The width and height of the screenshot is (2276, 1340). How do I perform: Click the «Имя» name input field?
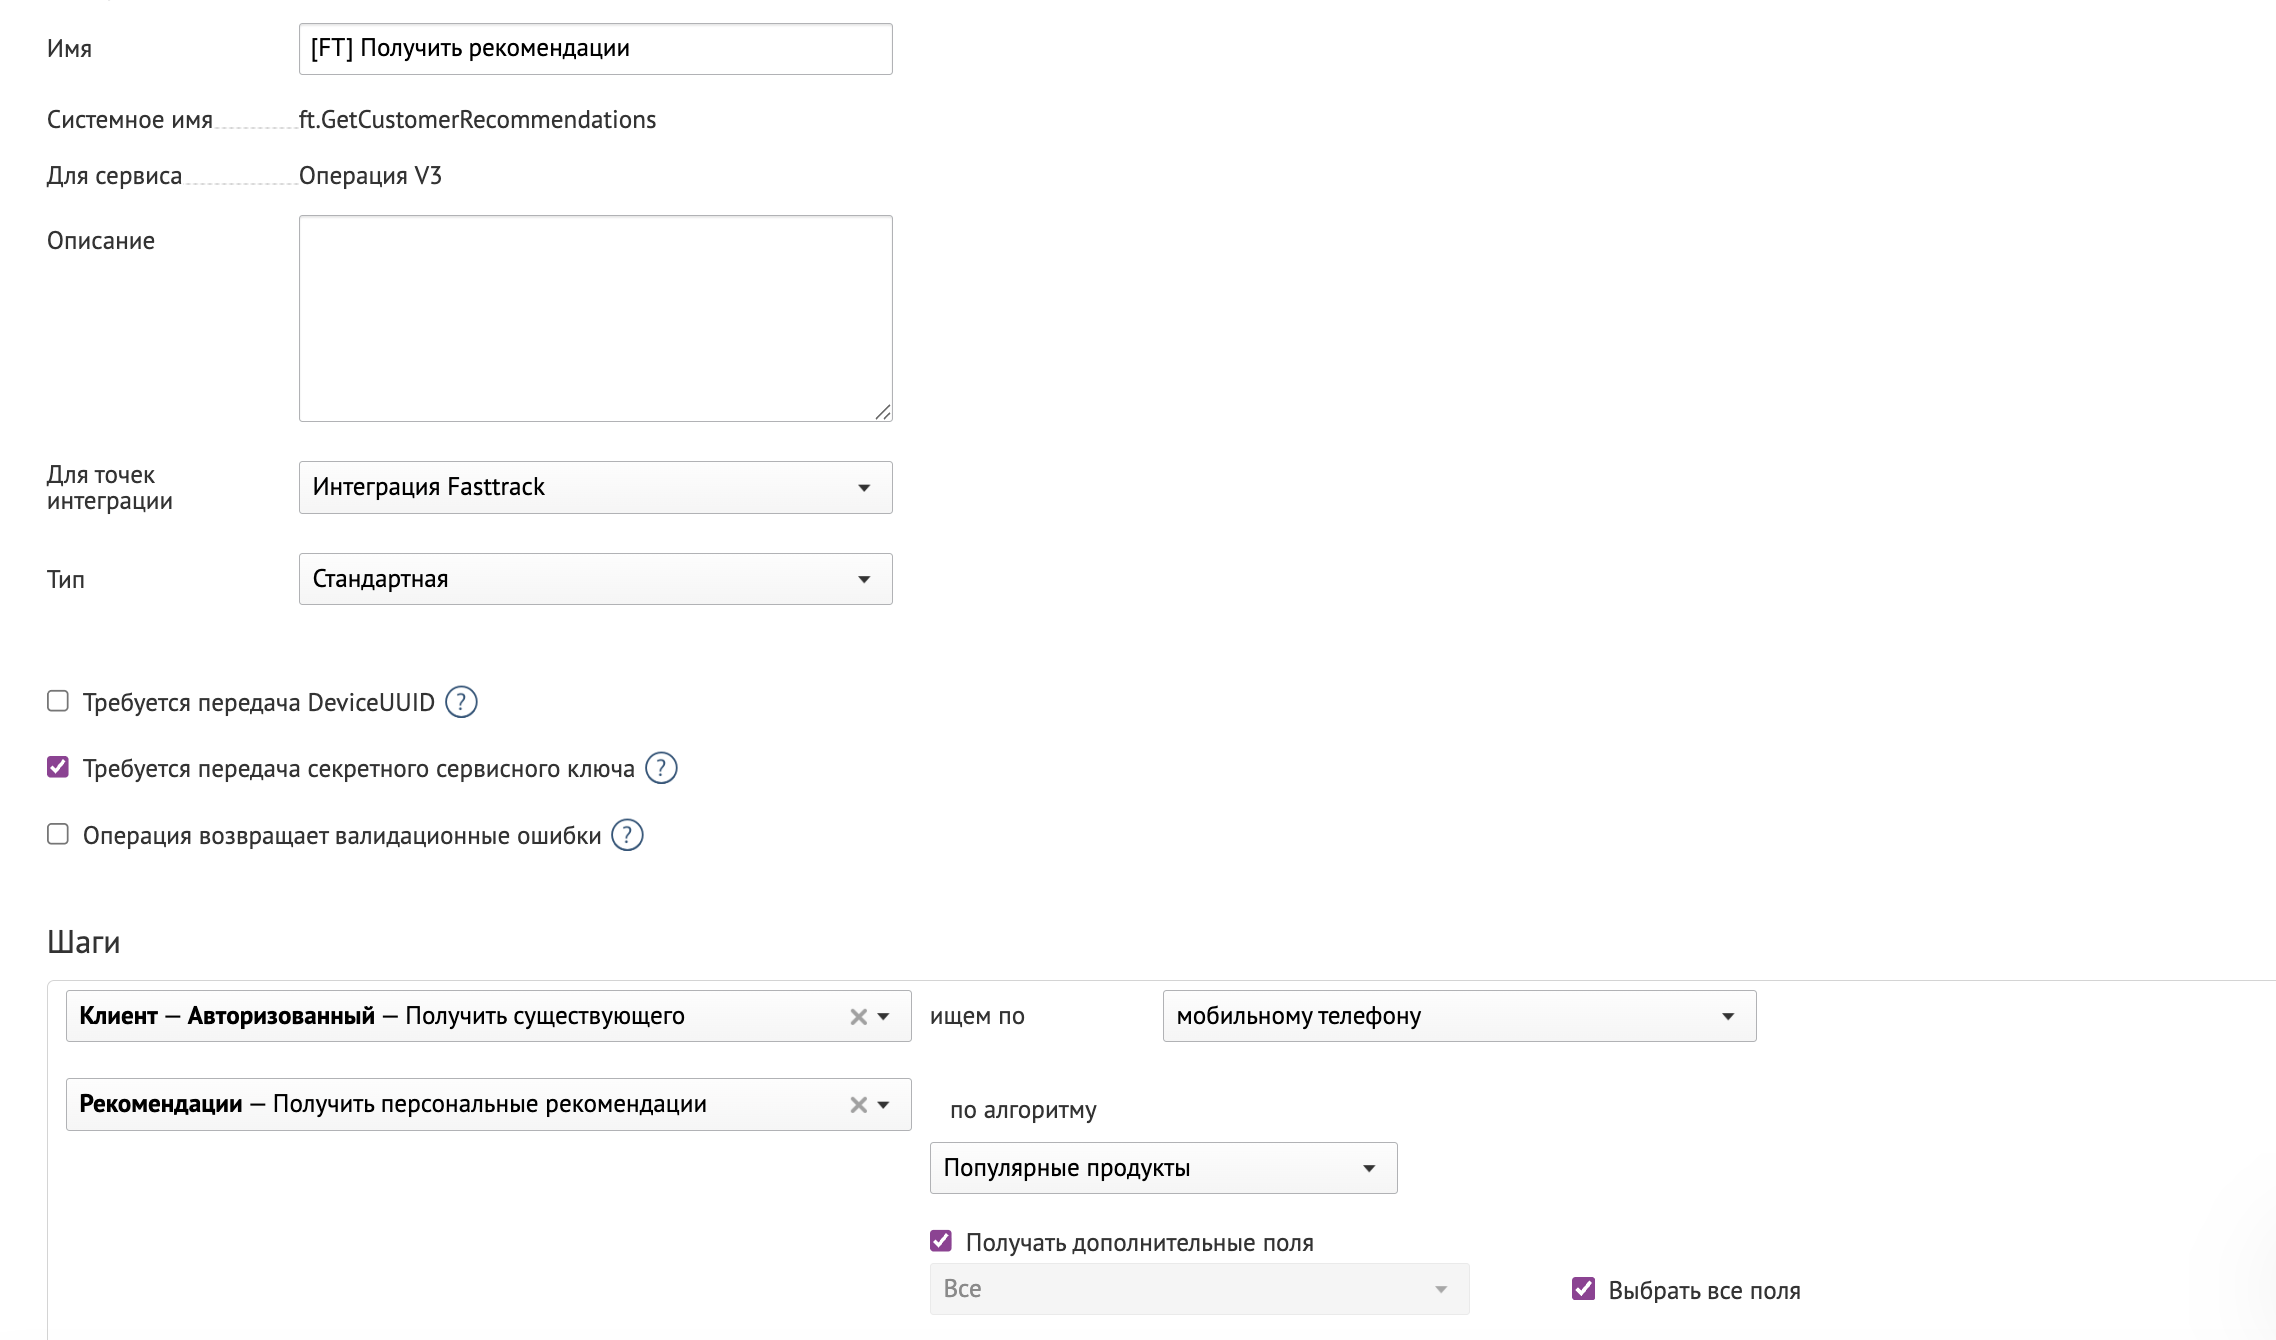click(x=595, y=48)
